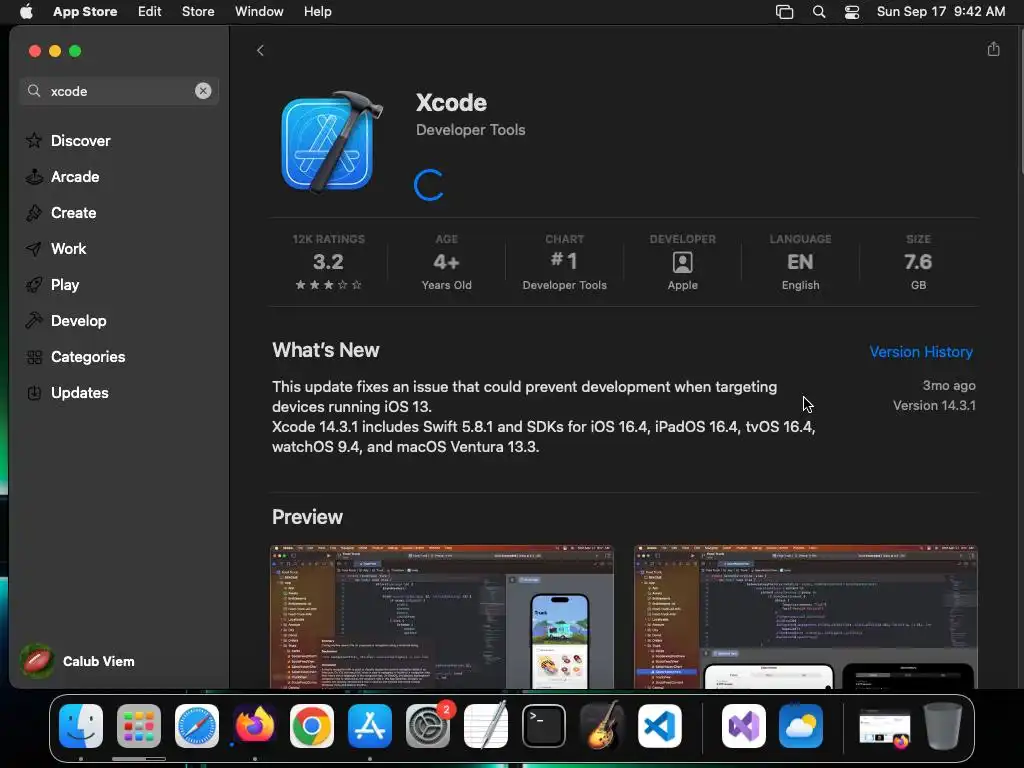Open the first Xcode preview screenshot
The image size is (1024, 768).
(442, 616)
